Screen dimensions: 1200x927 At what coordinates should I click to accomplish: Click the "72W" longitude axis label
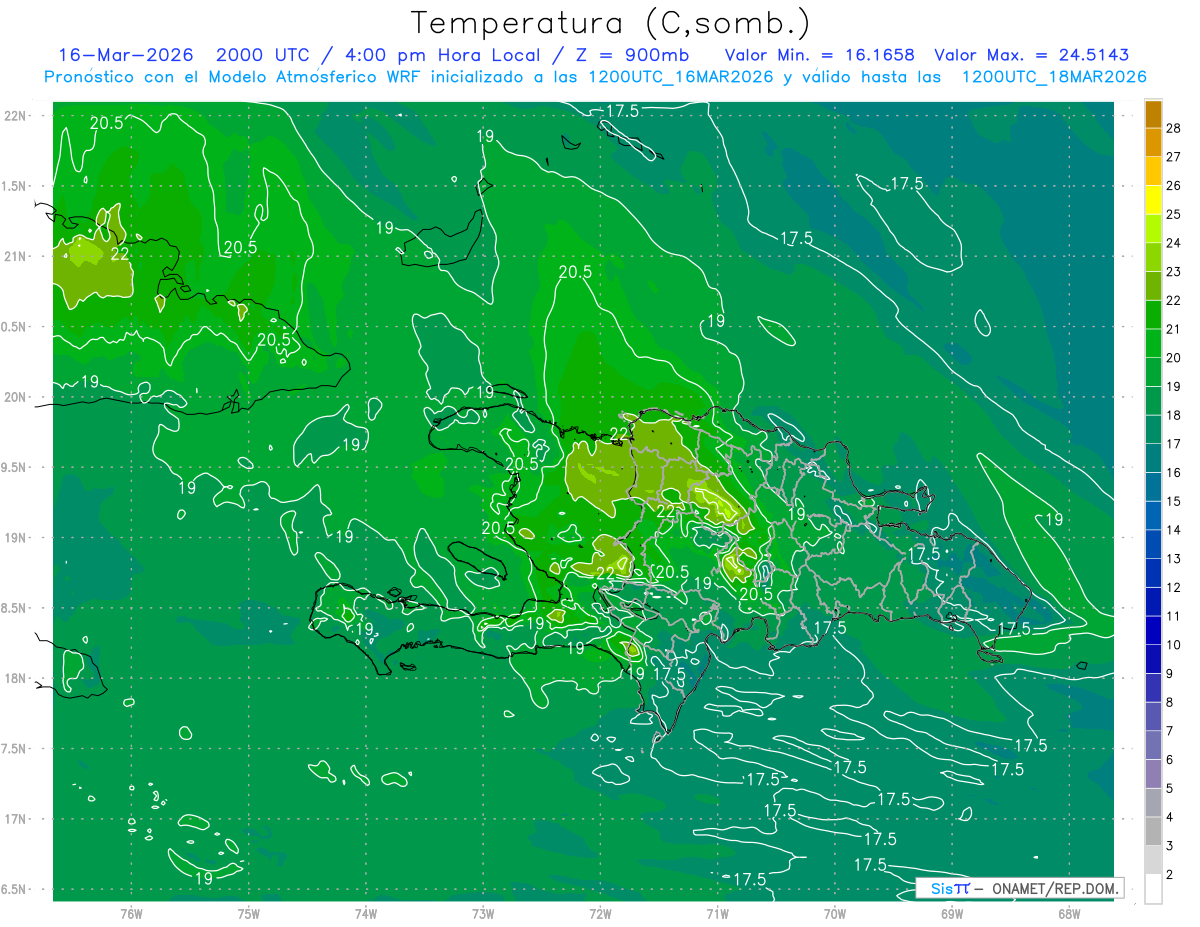(600, 913)
